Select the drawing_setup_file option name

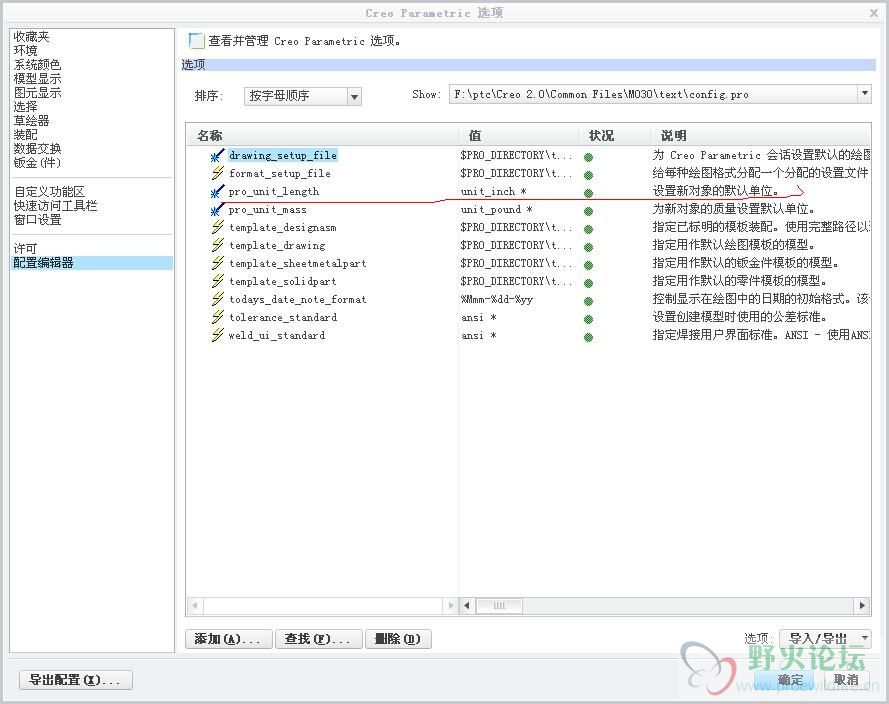pyautogui.click(x=283, y=155)
